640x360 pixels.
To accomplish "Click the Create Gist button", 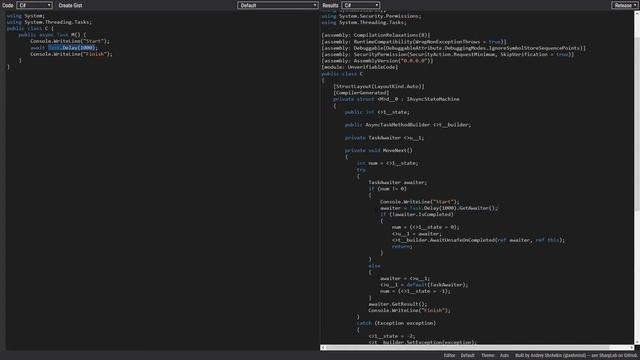I will [70, 5].
